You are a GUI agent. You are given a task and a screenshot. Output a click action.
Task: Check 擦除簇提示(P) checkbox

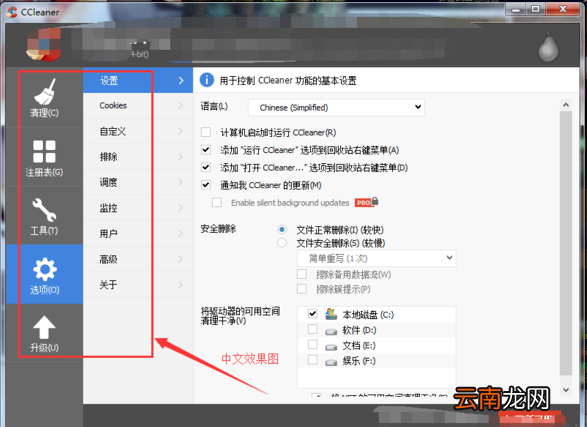pyautogui.click(x=302, y=289)
